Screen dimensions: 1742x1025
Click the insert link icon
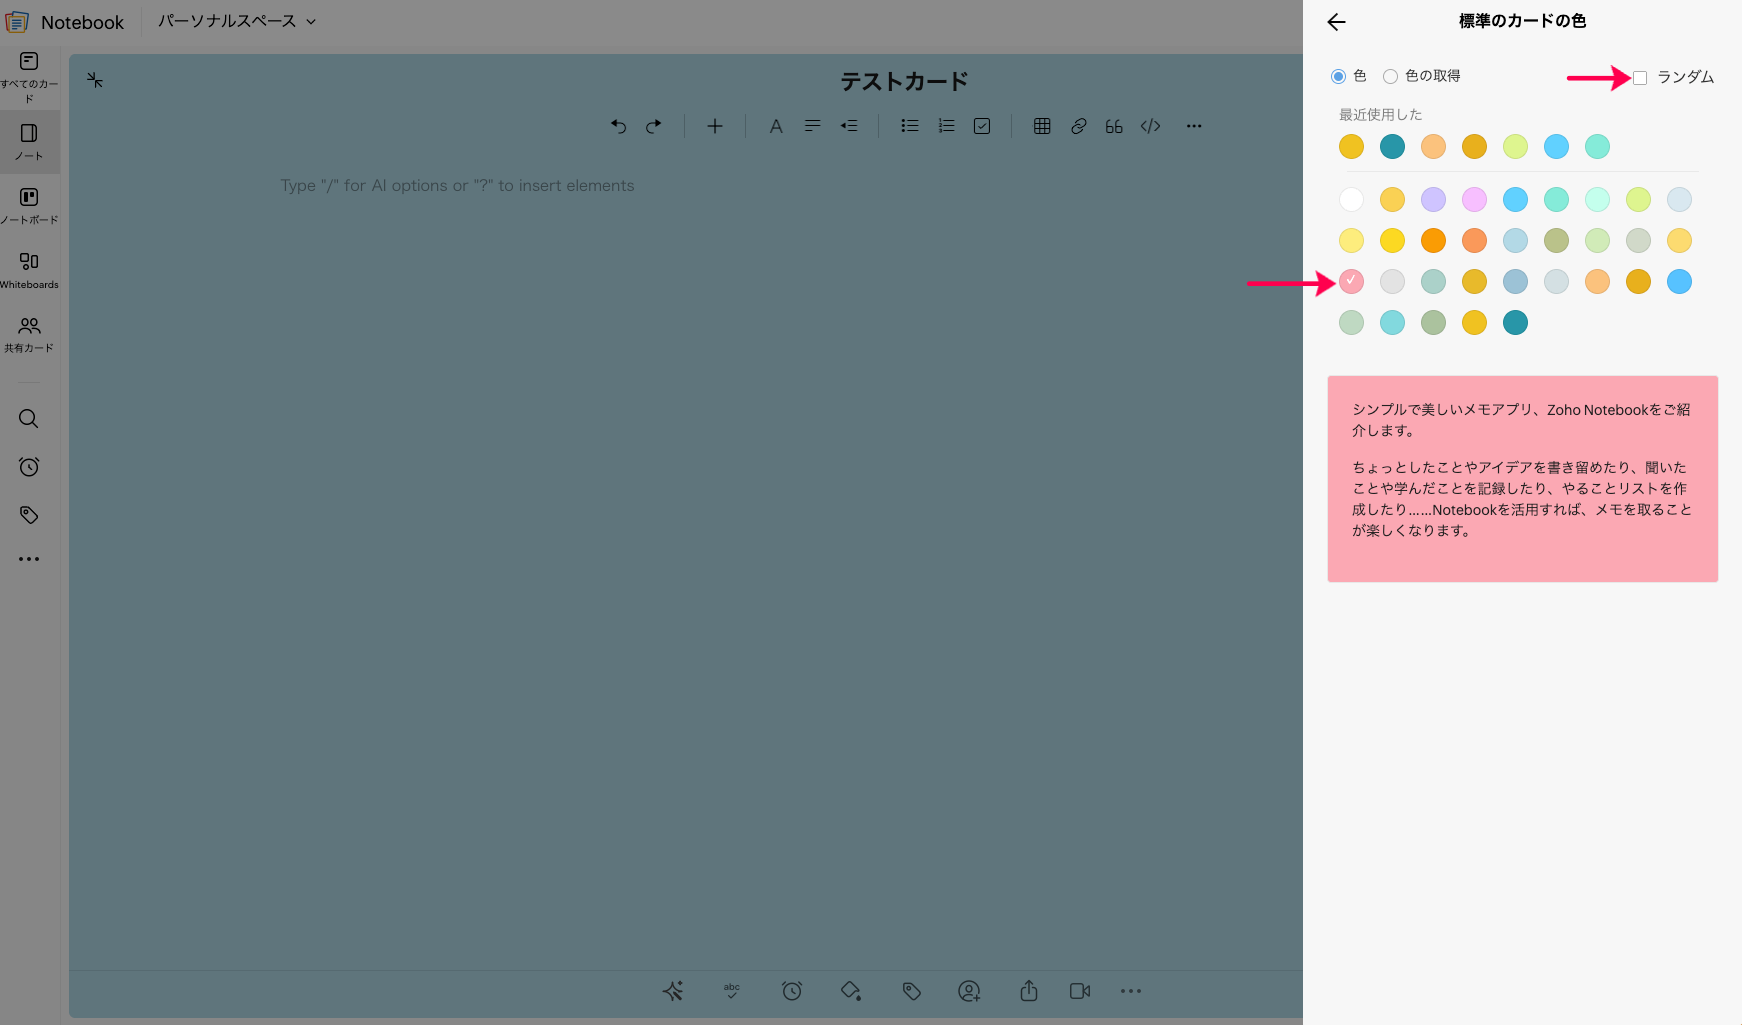(x=1078, y=126)
